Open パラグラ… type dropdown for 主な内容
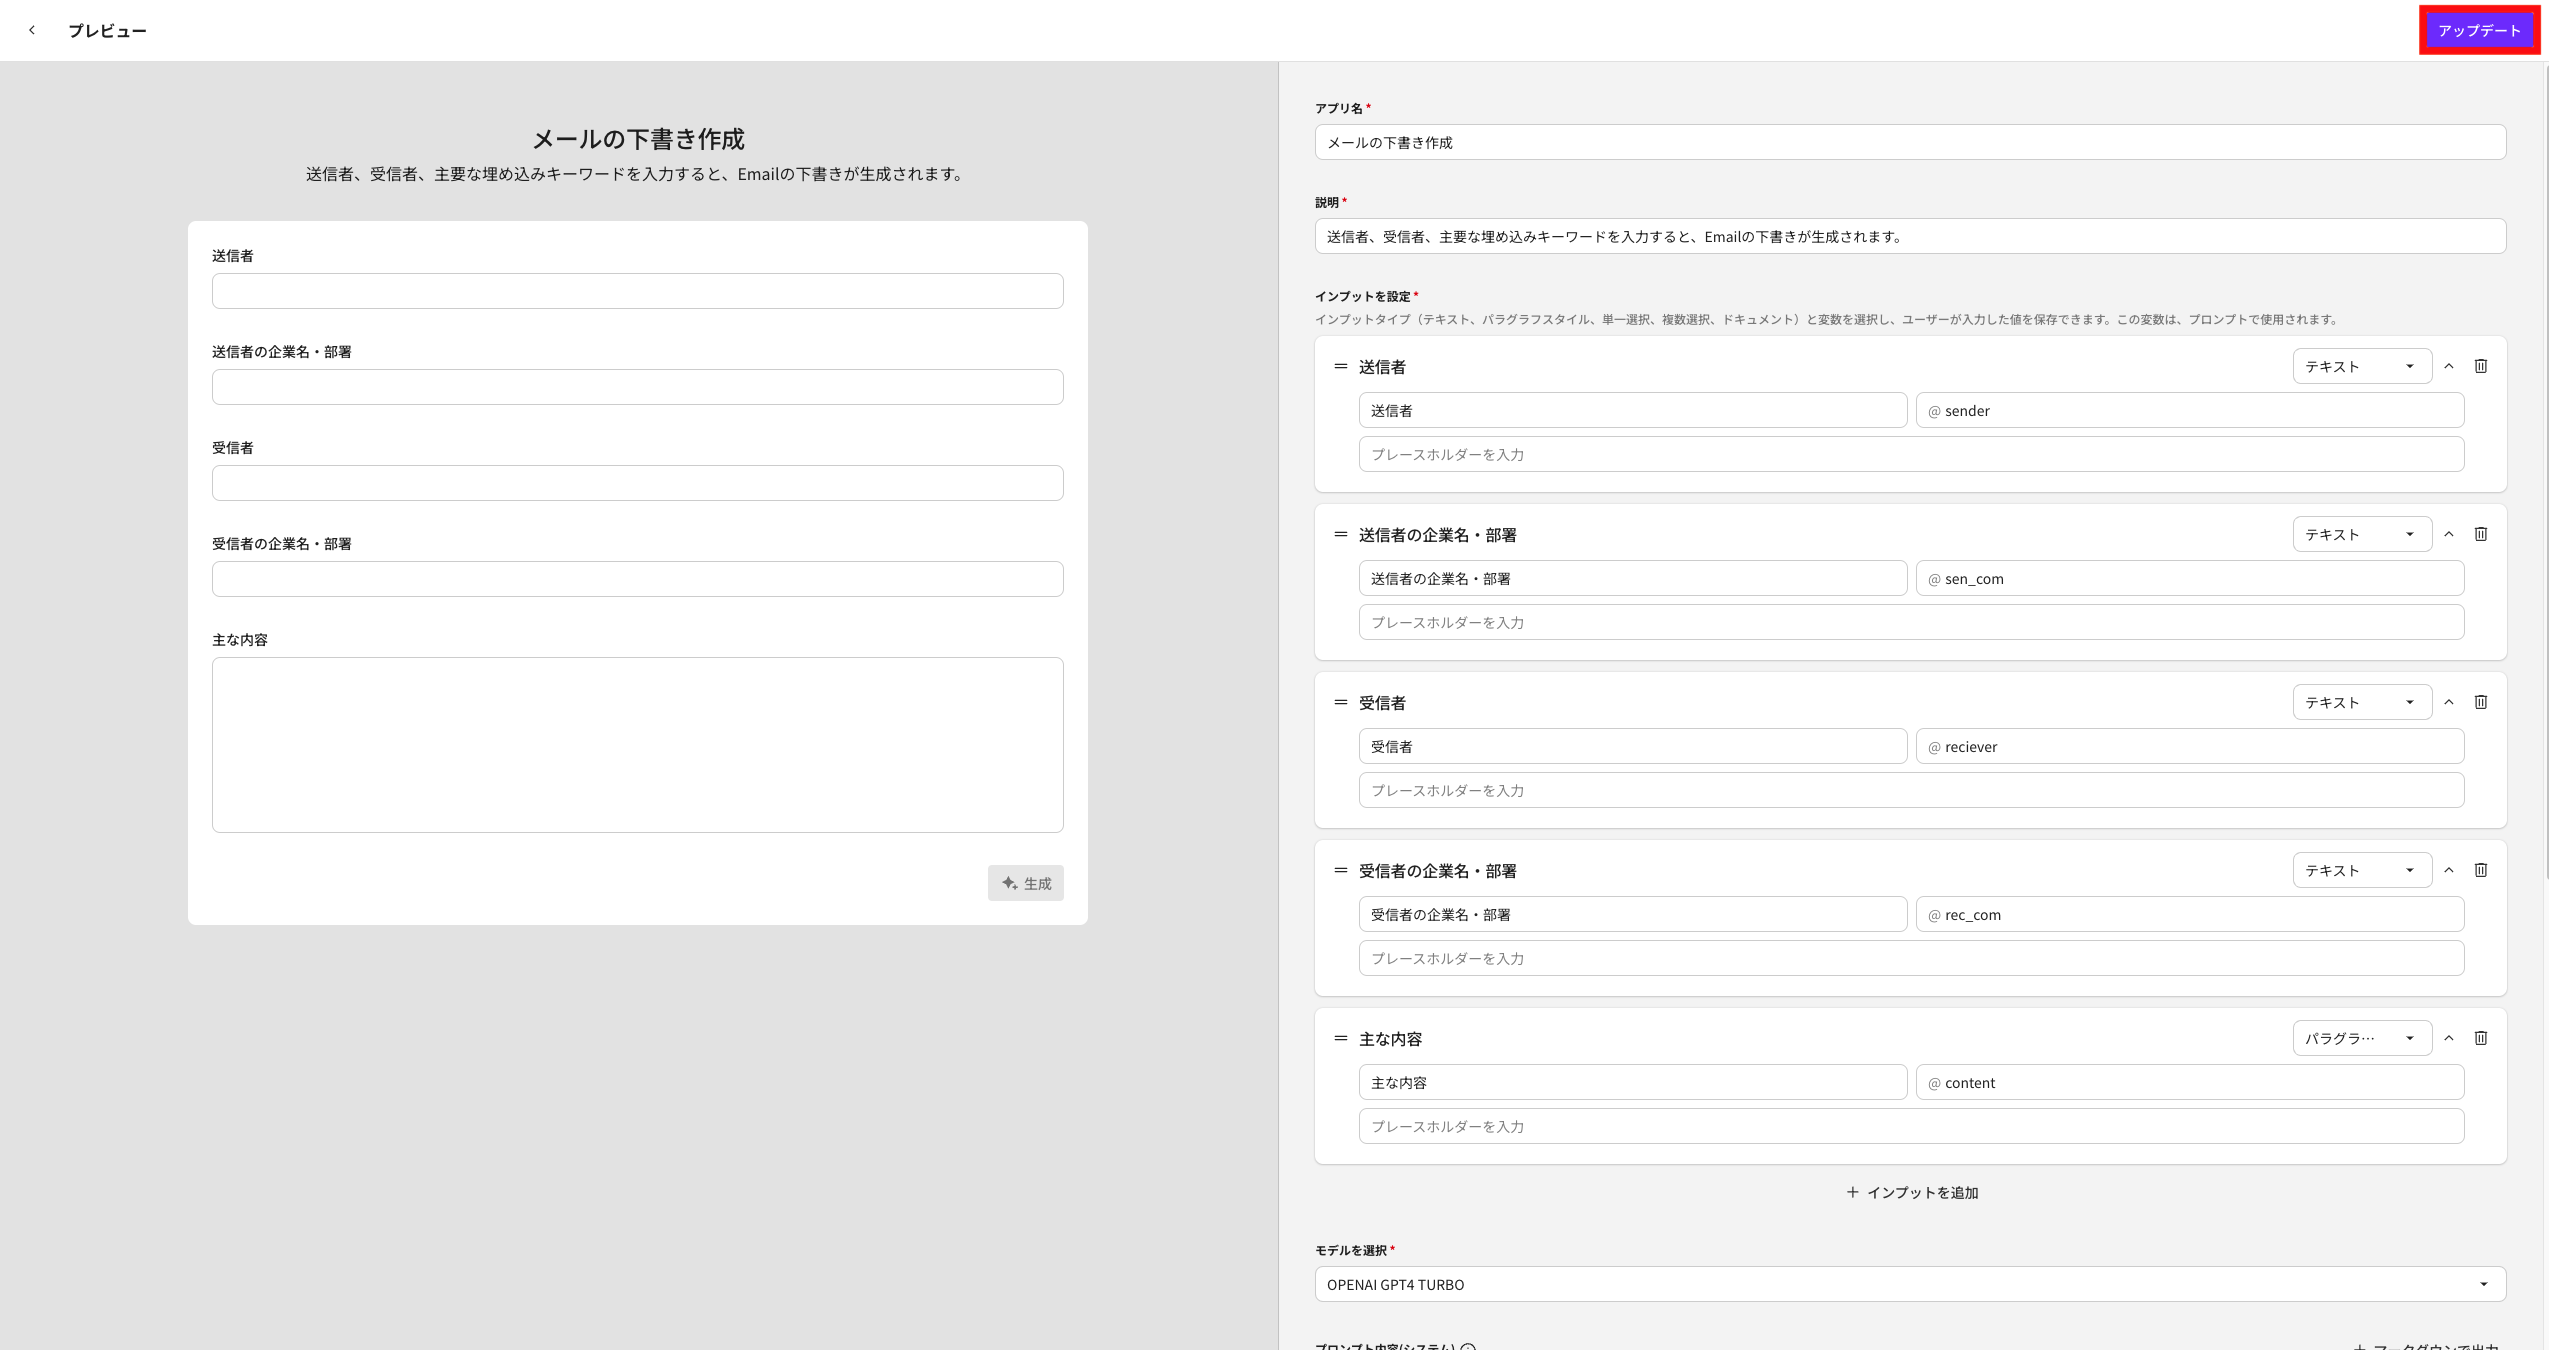The width and height of the screenshot is (2549, 1350). pyautogui.click(x=2361, y=1038)
